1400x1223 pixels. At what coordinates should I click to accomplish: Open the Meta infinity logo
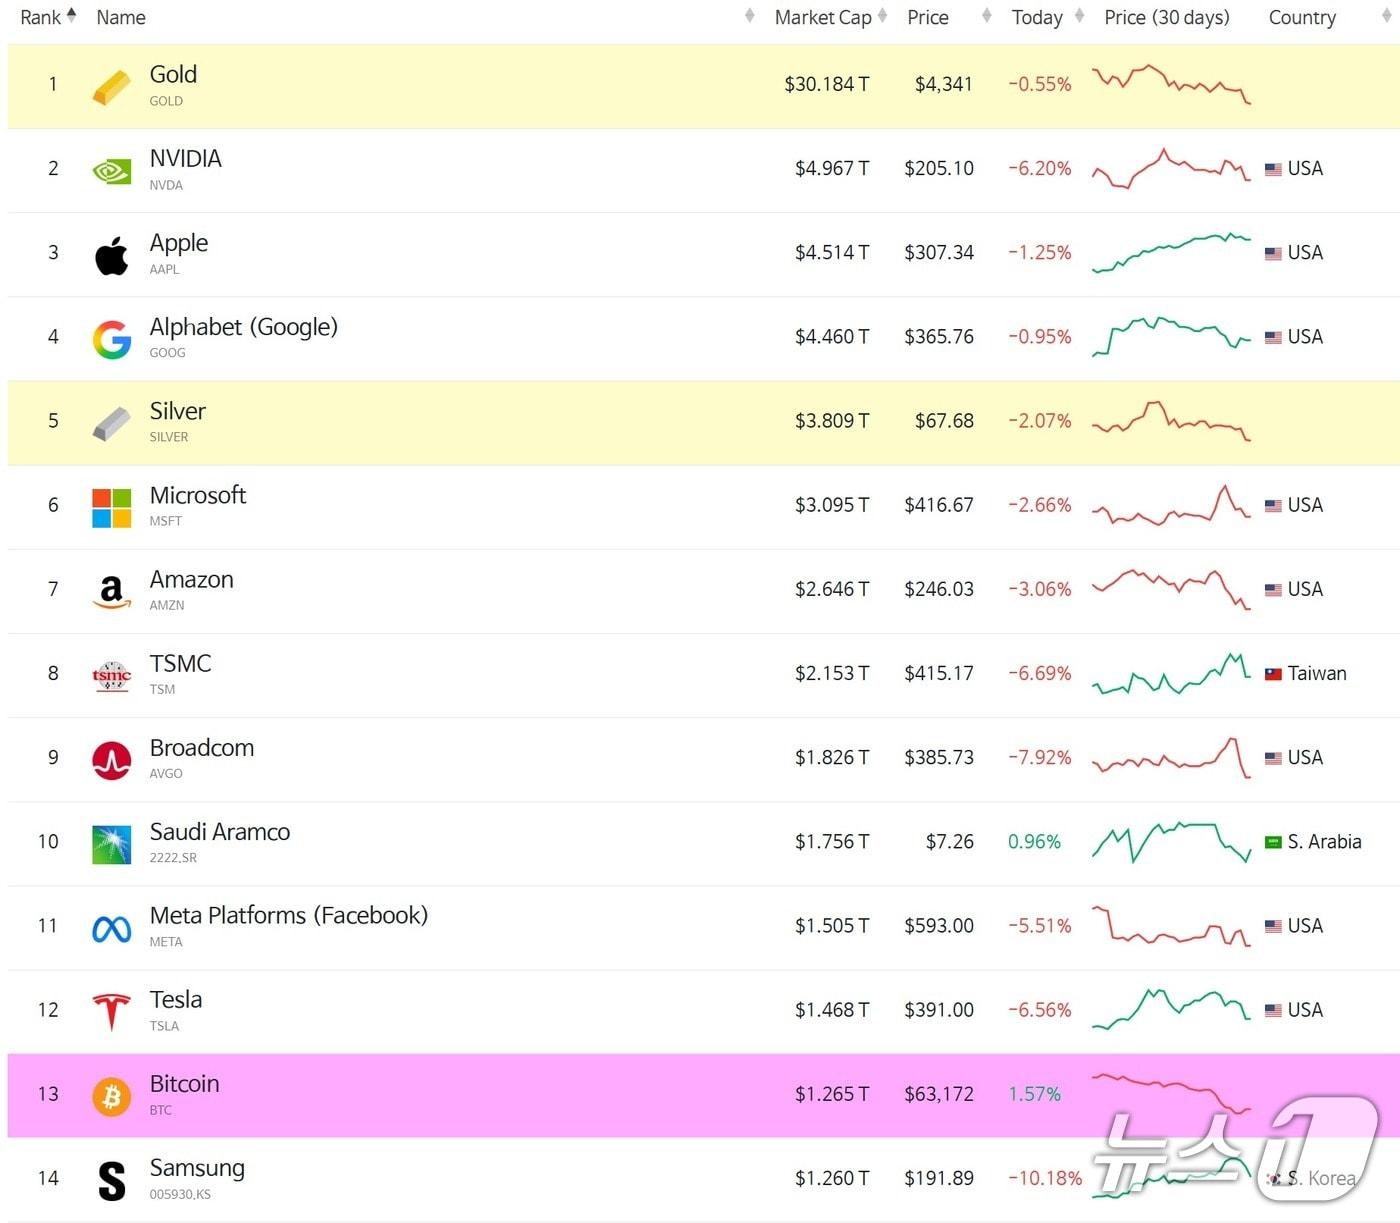click(x=112, y=929)
